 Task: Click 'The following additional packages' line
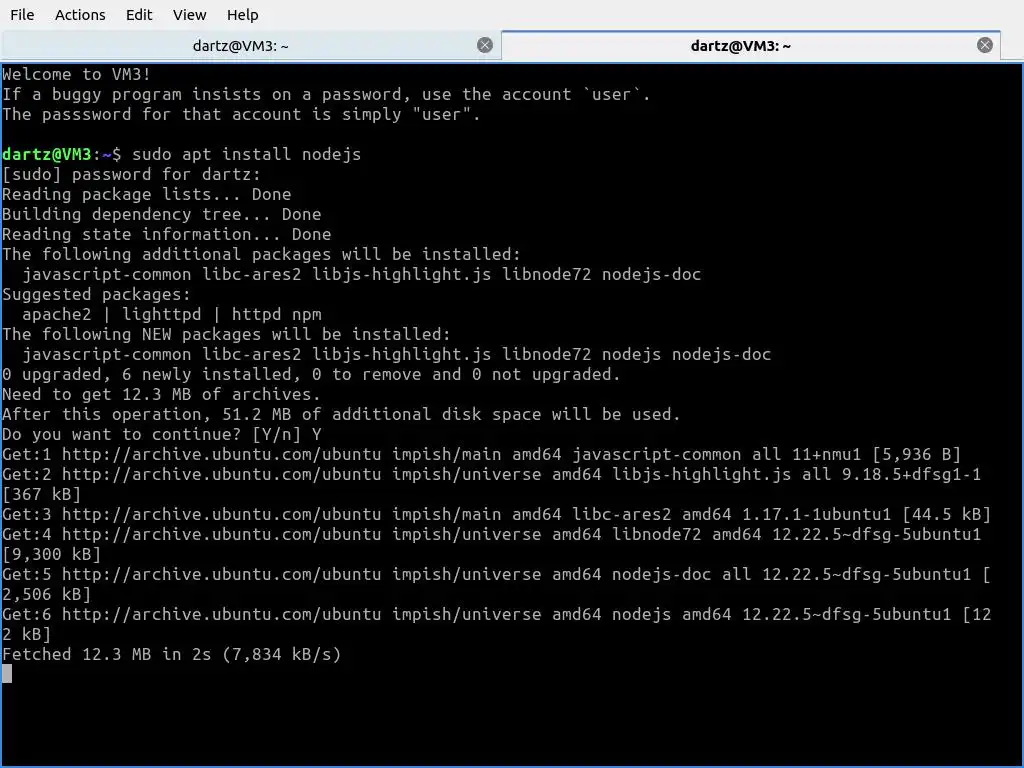tap(261, 255)
